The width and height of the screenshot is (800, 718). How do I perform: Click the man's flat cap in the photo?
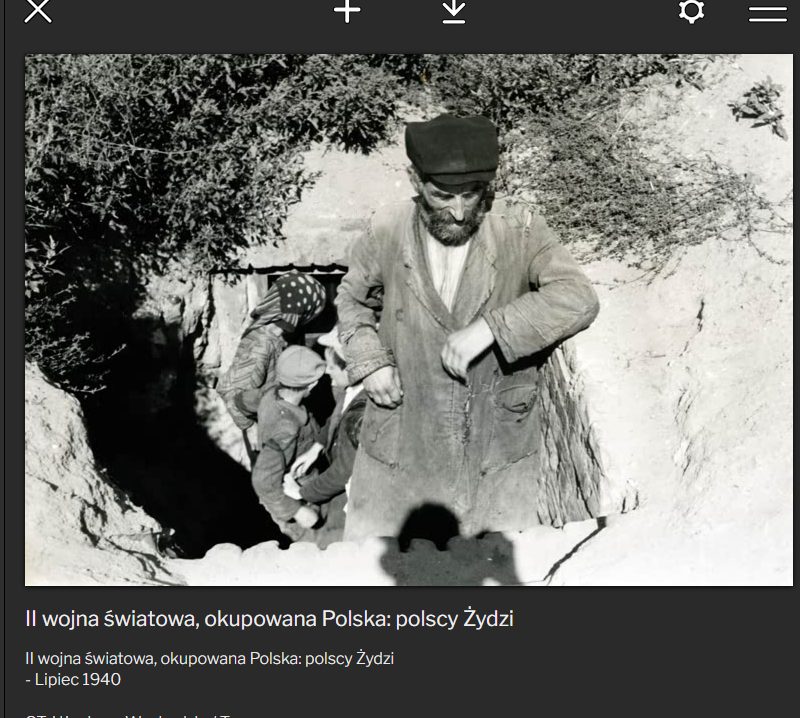click(x=452, y=149)
